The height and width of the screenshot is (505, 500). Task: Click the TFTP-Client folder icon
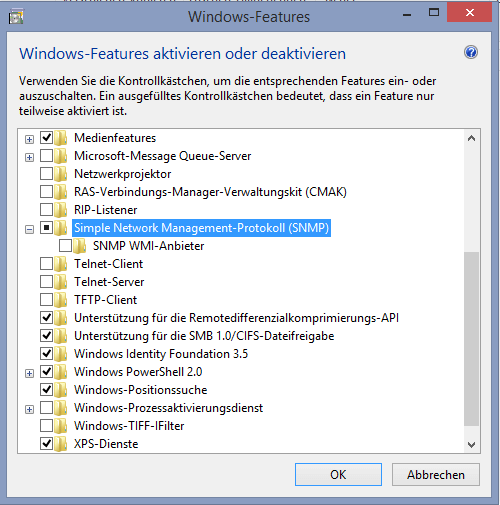click(x=61, y=300)
